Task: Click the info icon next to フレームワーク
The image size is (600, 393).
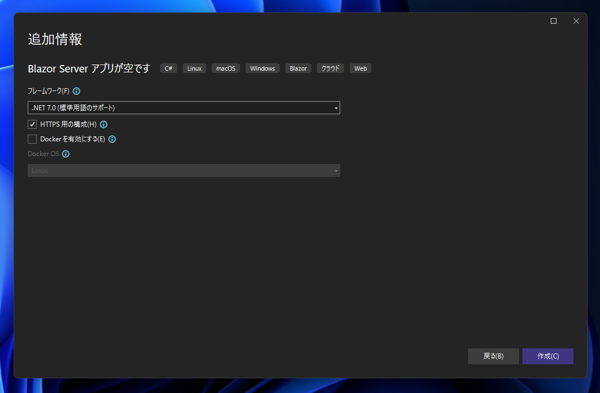Action: pos(77,91)
